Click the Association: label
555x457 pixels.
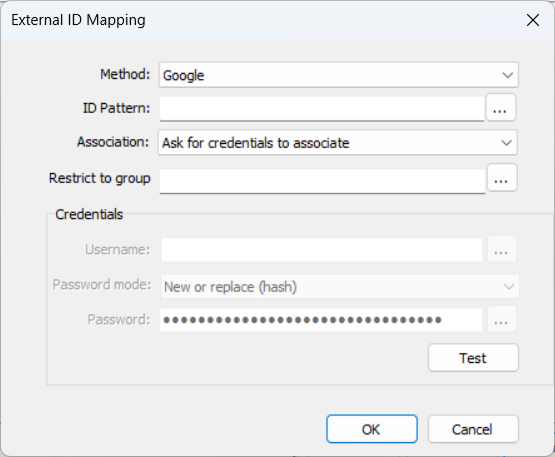pos(113,142)
